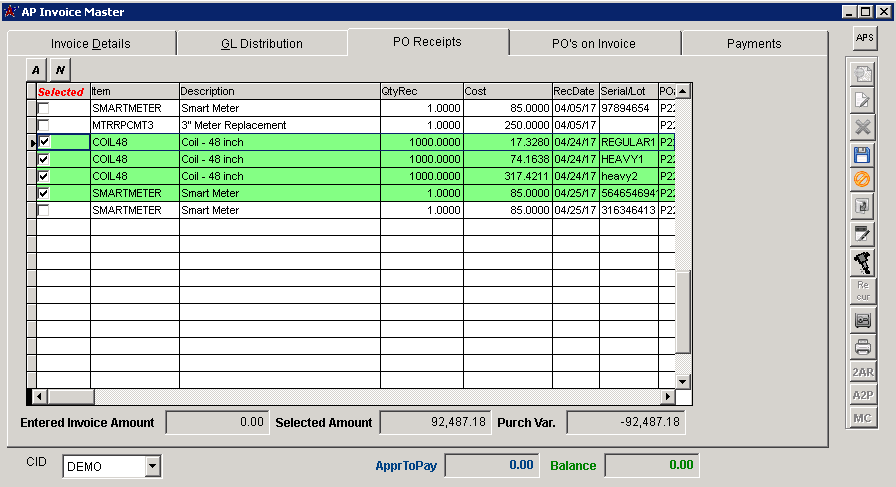Click the 2AR toolbar button
The width and height of the screenshot is (896, 487).
[x=862, y=372]
